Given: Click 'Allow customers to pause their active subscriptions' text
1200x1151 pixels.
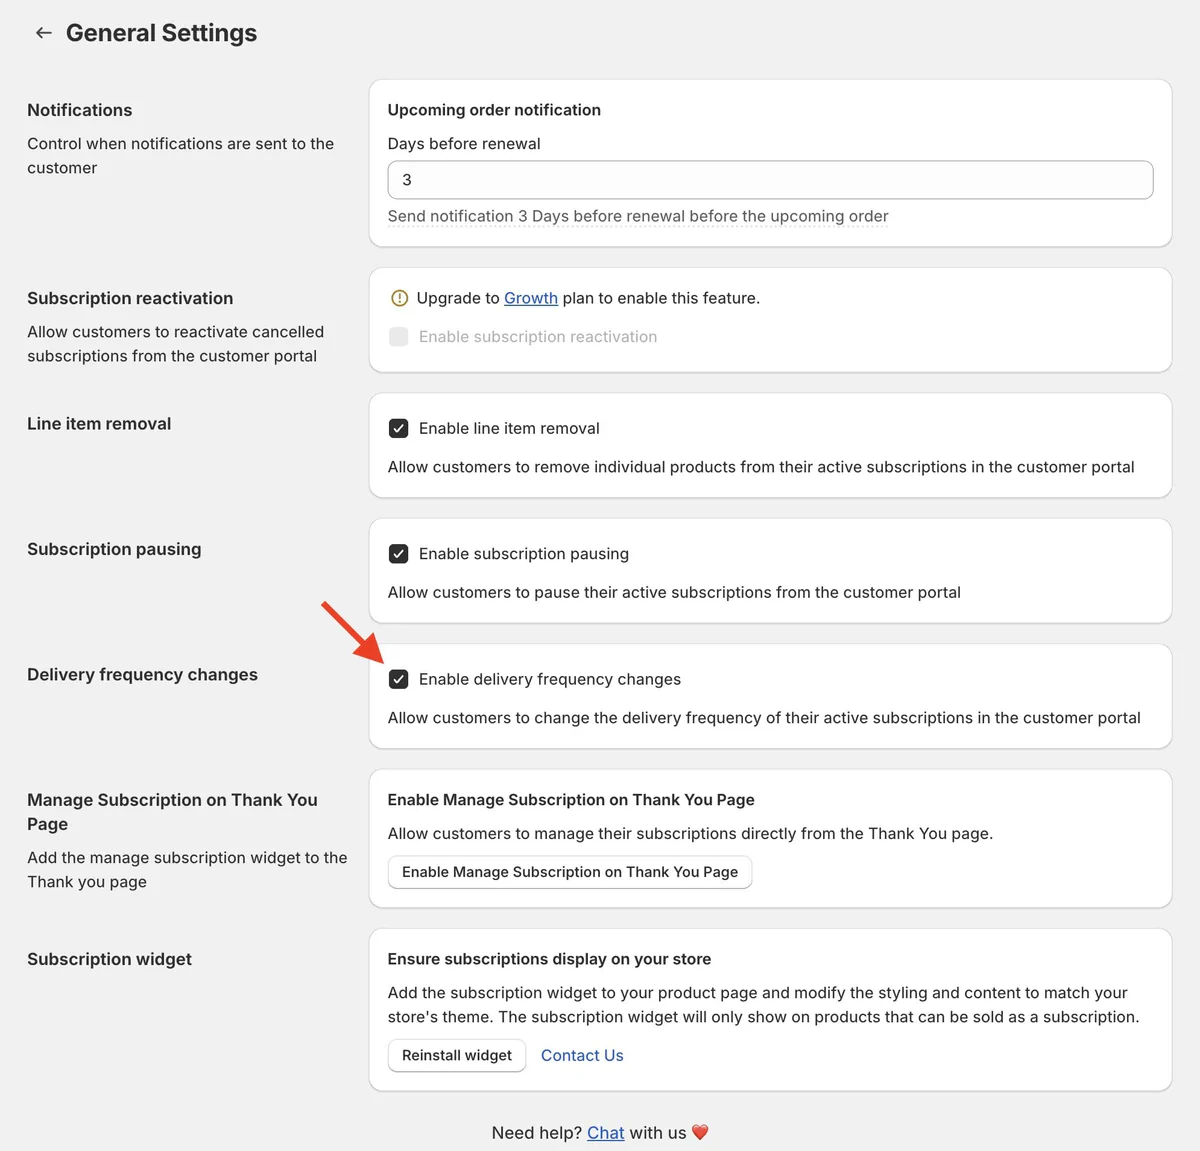Looking at the screenshot, I should point(674,592).
